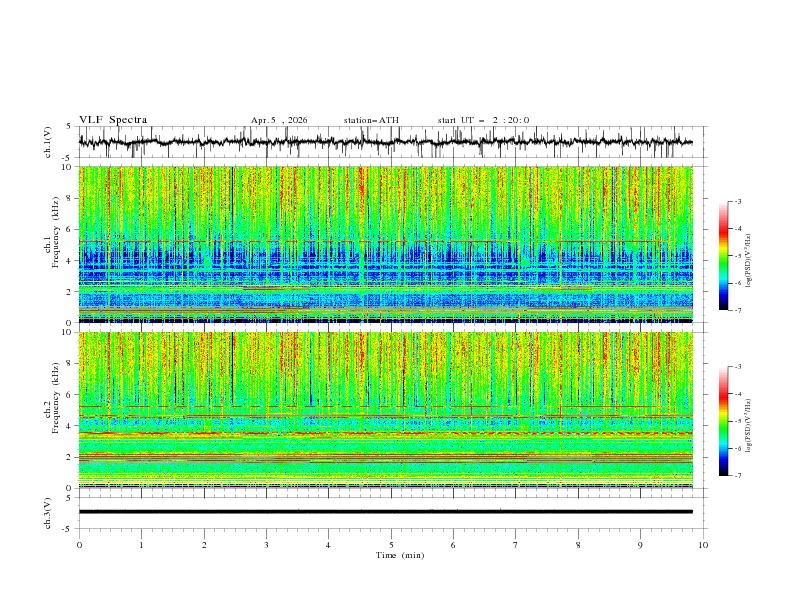Click the time axis tick label '0'
This screenshot has height=612, width=792.
pyautogui.click(x=79, y=545)
